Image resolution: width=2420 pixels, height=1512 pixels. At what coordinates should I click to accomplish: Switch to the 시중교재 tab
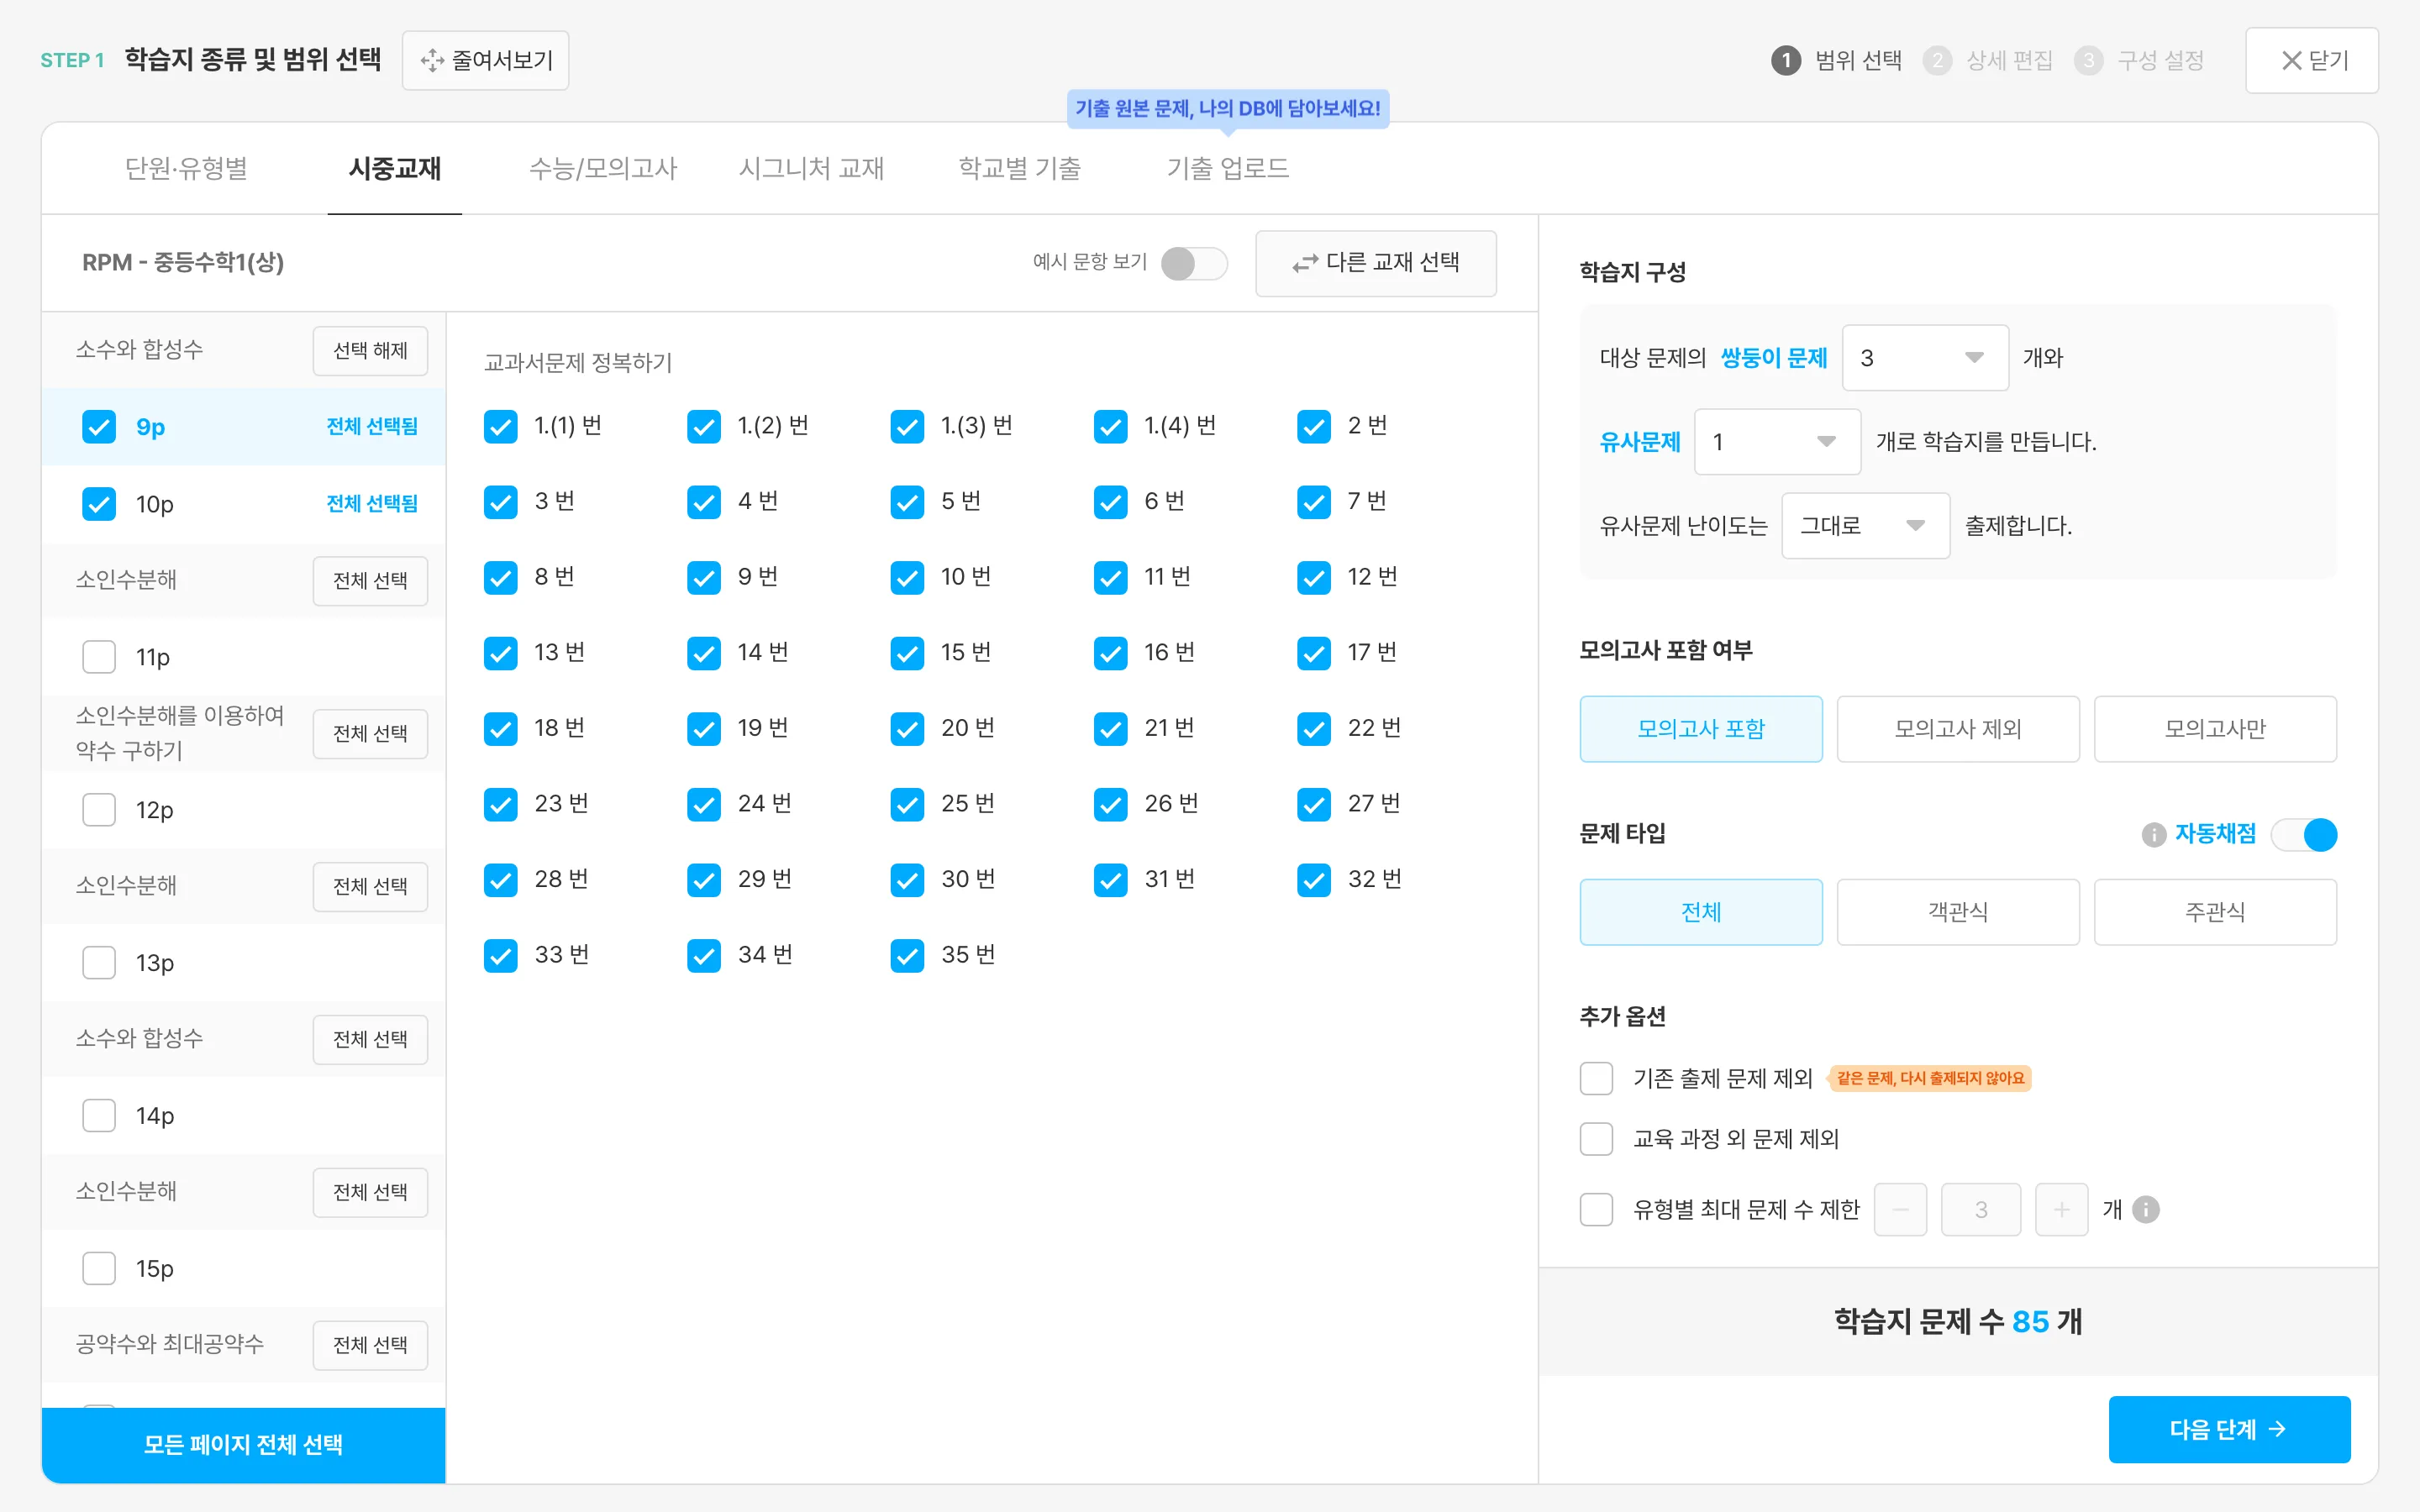pos(394,168)
